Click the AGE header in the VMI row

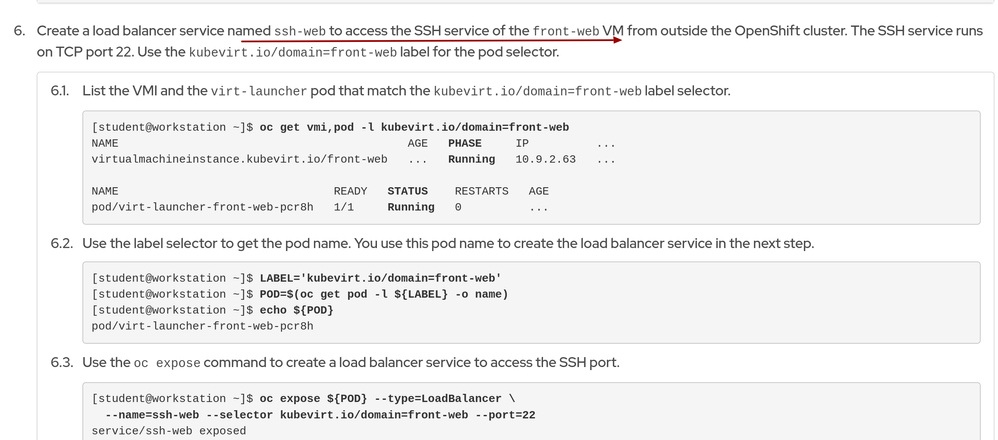[x=417, y=143]
